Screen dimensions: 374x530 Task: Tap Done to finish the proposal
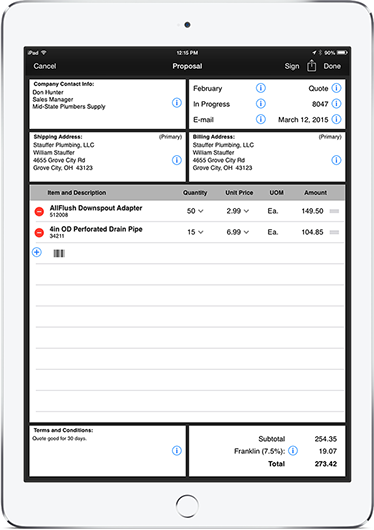click(x=332, y=66)
